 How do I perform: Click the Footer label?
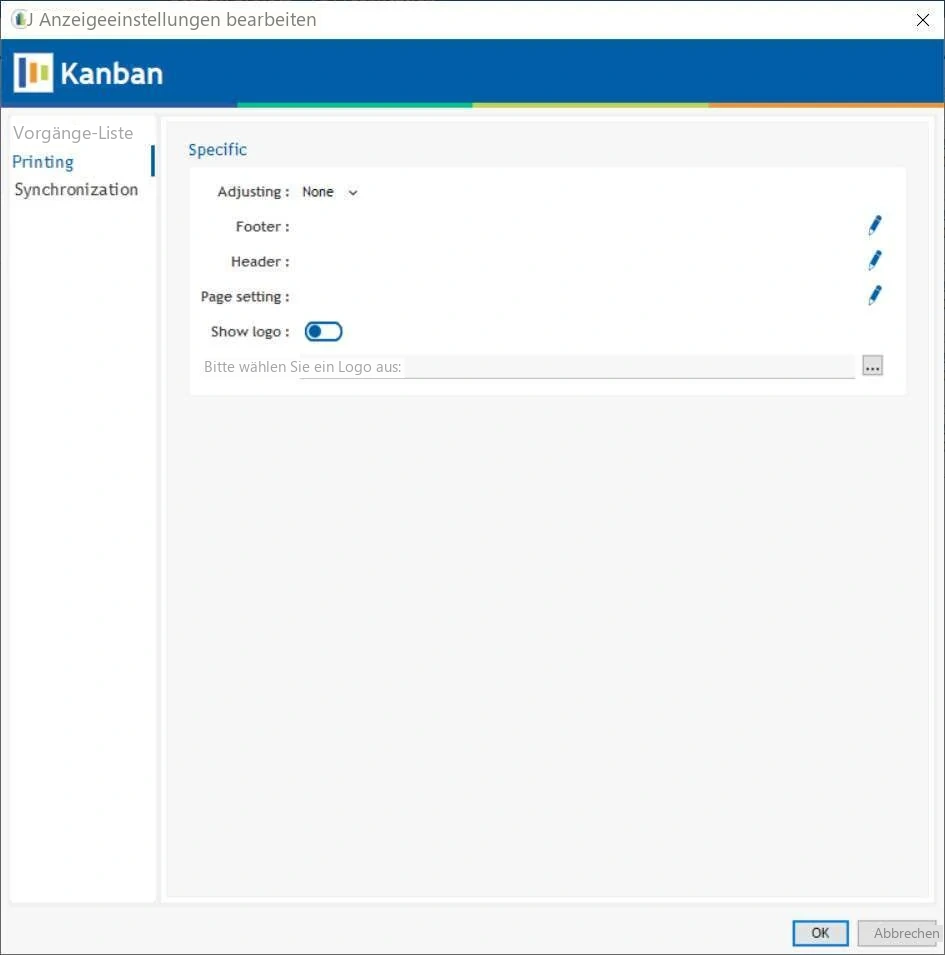[x=262, y=227]
